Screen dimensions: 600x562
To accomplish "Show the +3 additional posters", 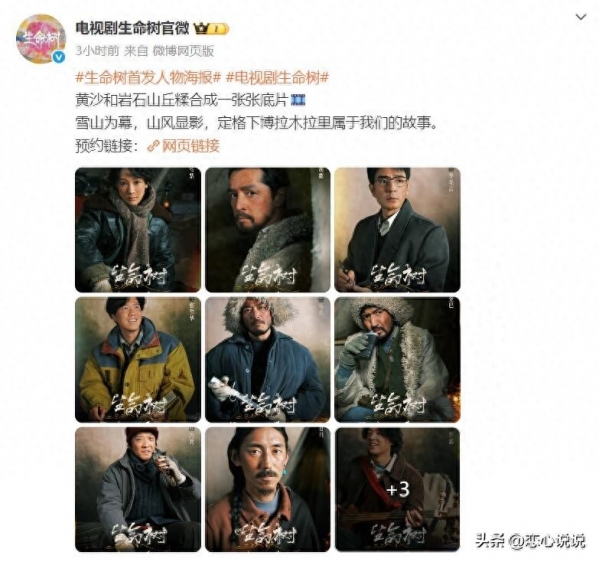I will pyautogui.click(x=397, y=489).
